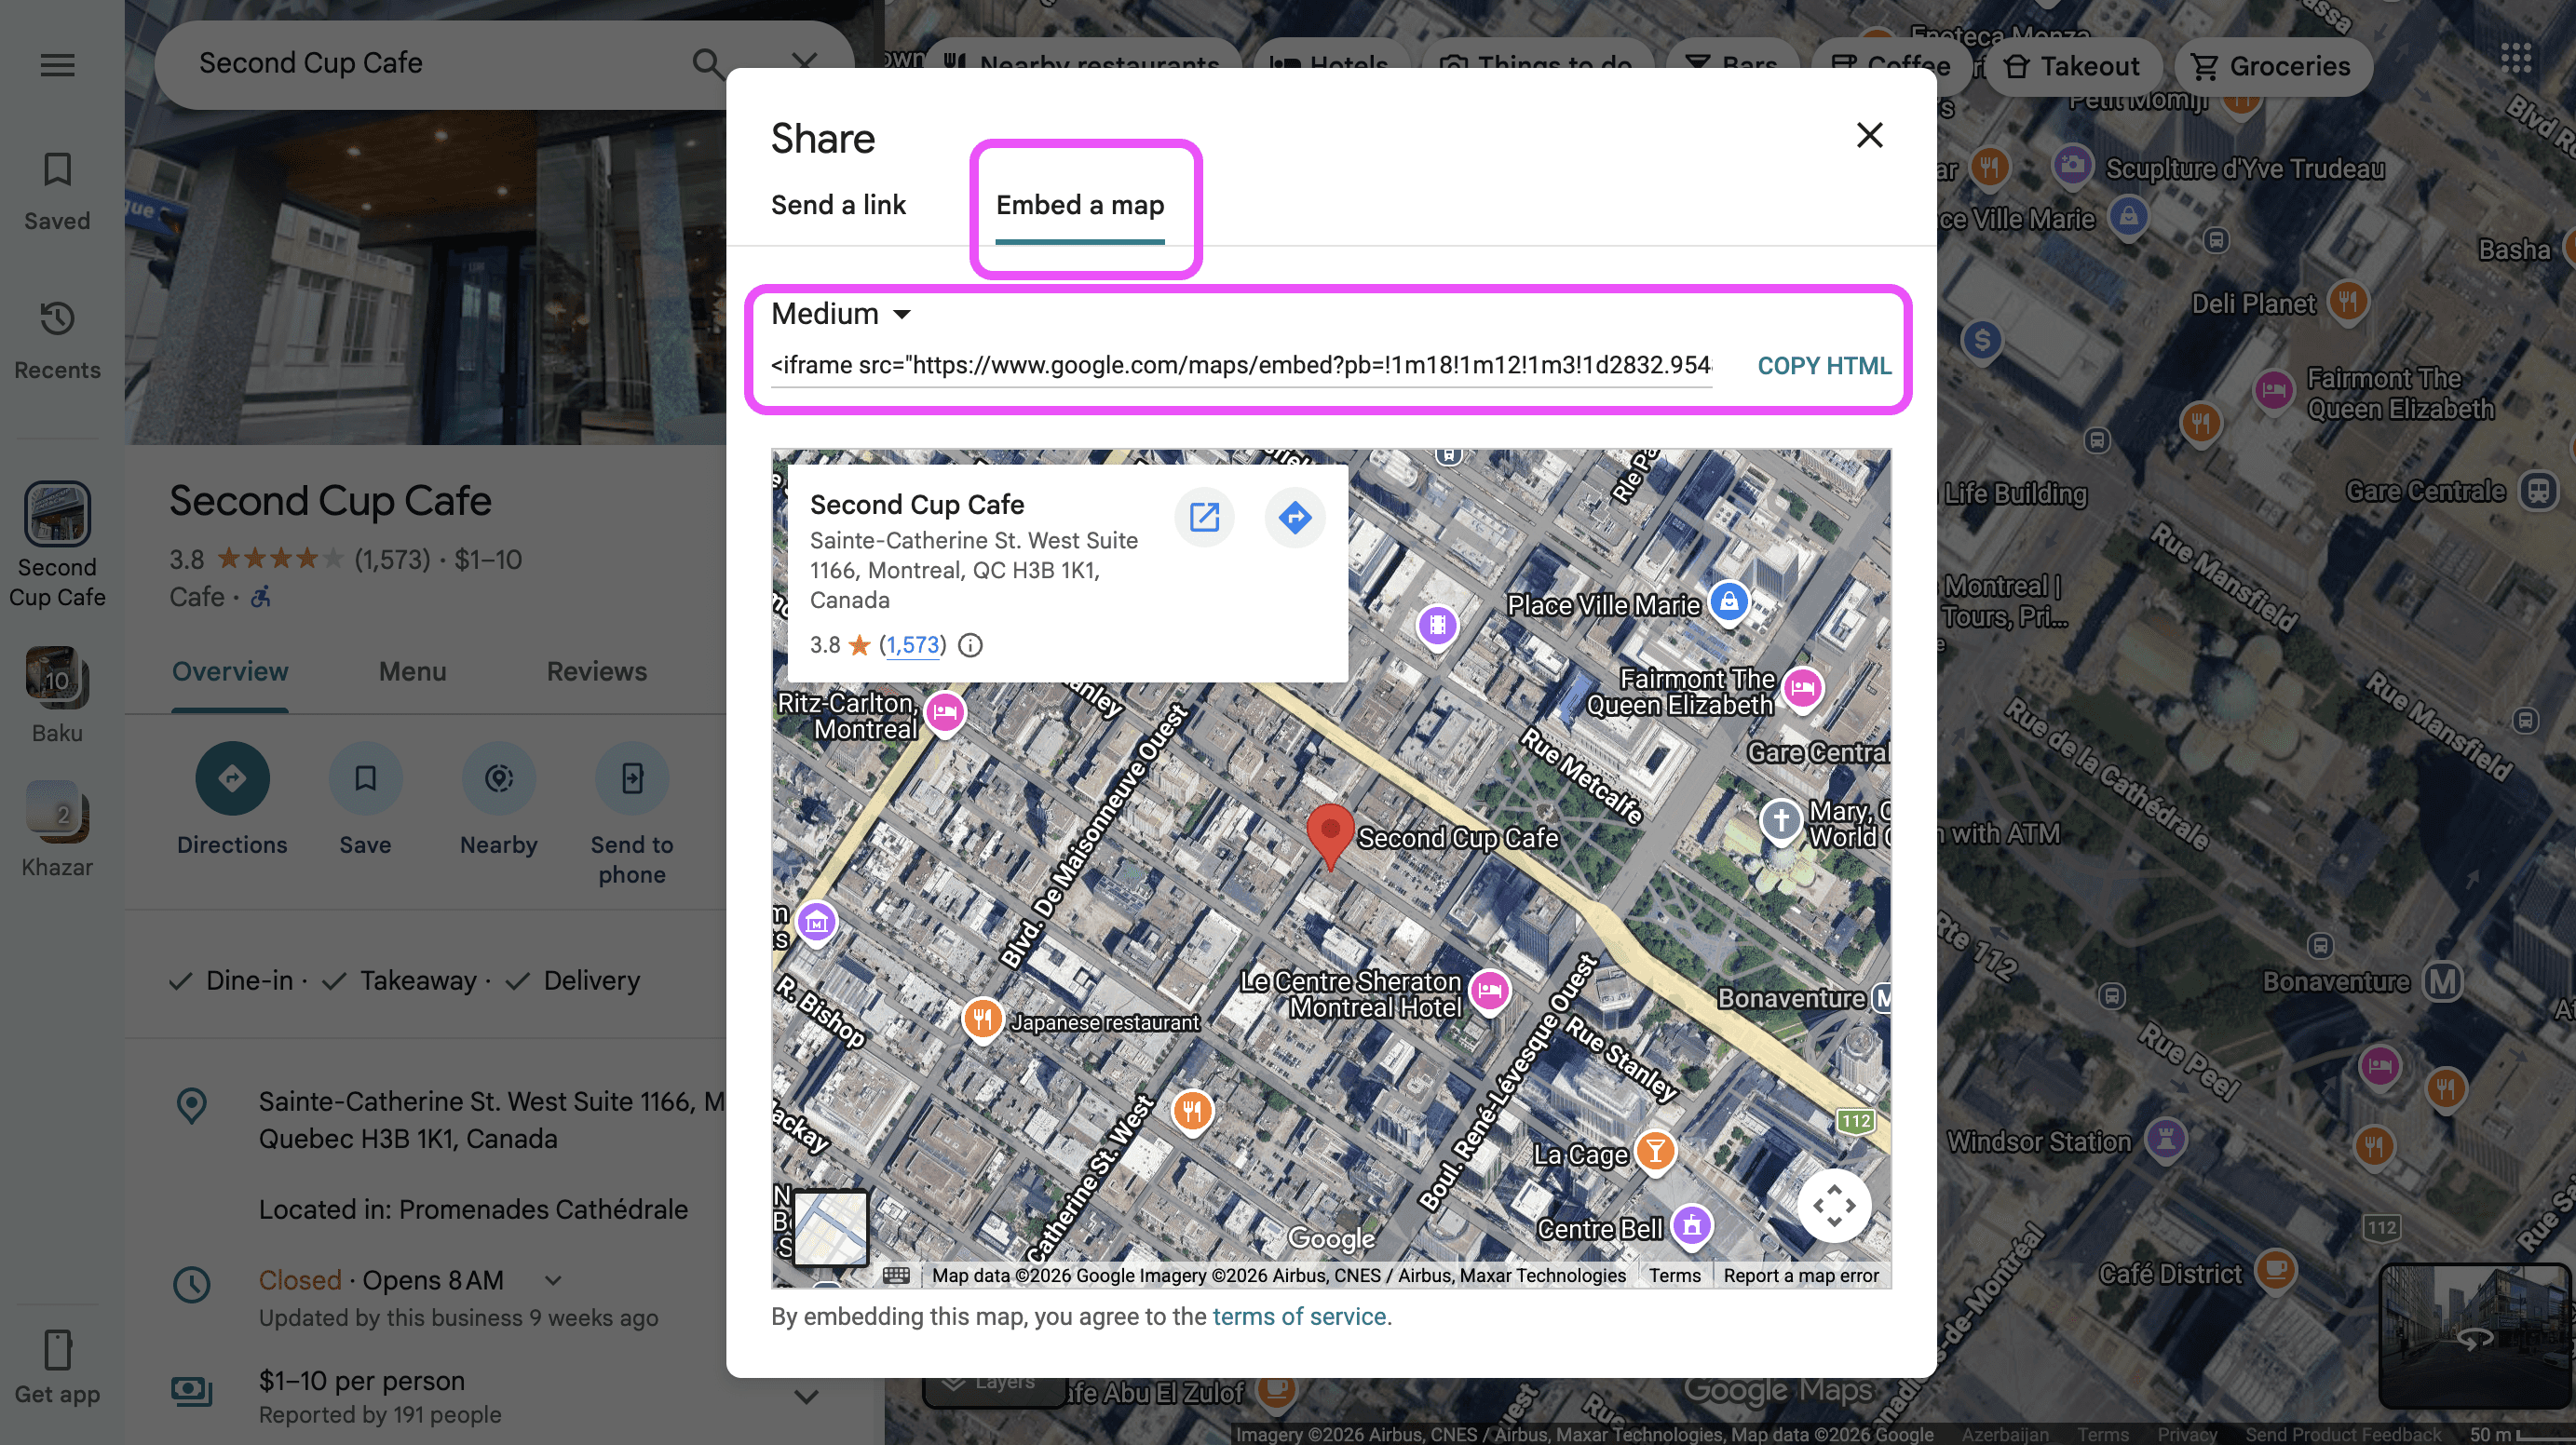
Task: Click the Centre Bell marker
Action: pos(1692,1224)
